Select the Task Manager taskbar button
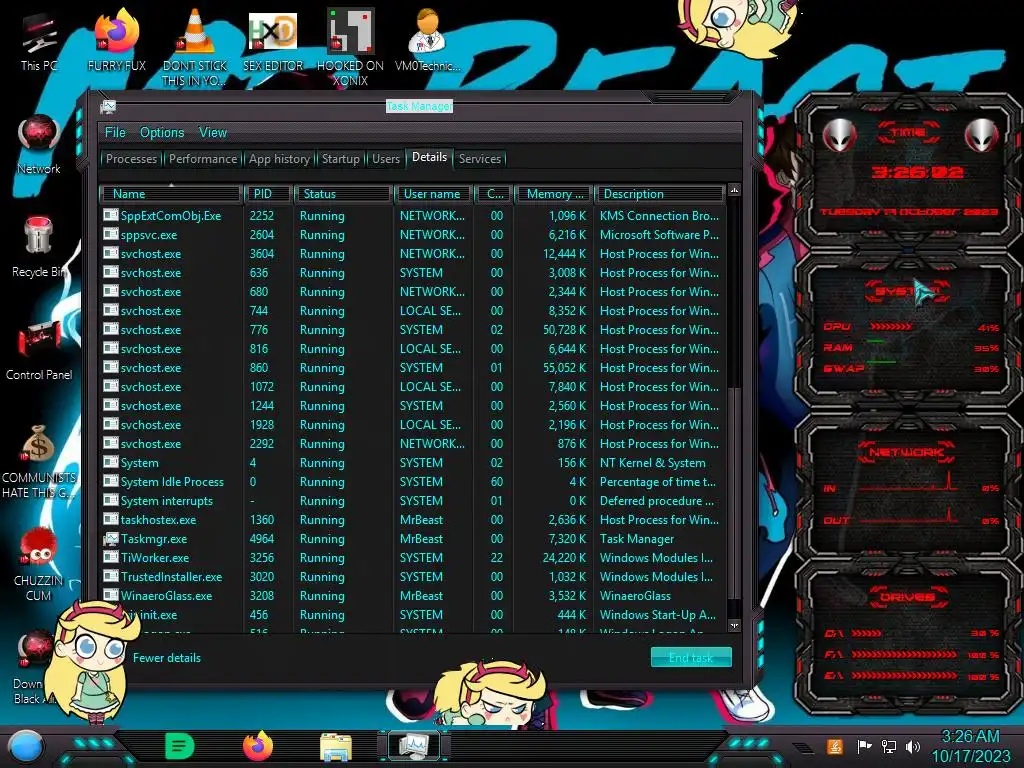The image size is (1024, 768). 414,746
